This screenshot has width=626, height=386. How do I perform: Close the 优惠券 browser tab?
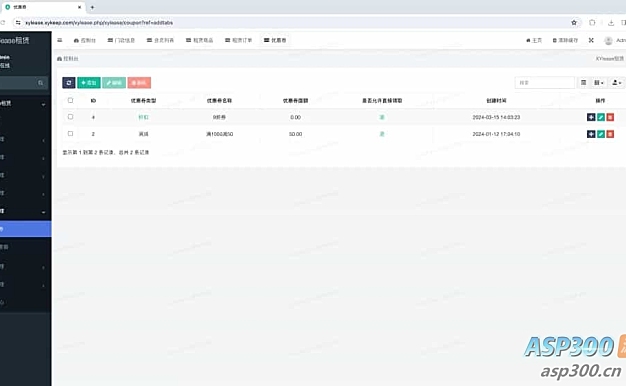coord(79,7)
